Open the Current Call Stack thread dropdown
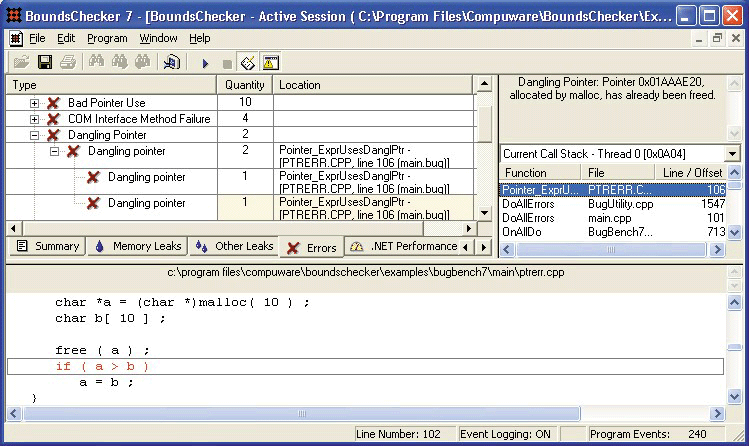The width and height of the screenshot is (749, 446). point(732,154)
